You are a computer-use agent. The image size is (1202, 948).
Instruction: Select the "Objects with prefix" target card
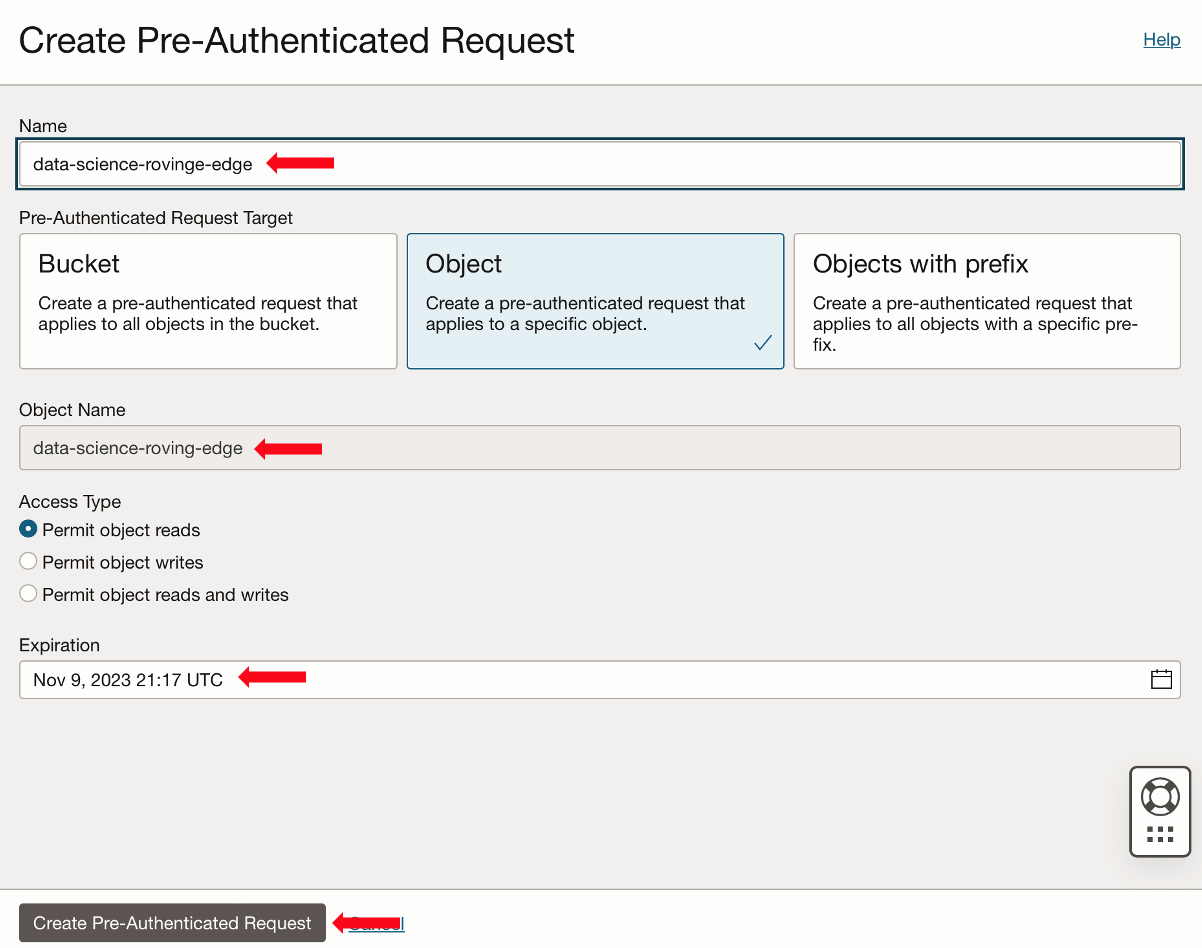[x=986, y=301]
